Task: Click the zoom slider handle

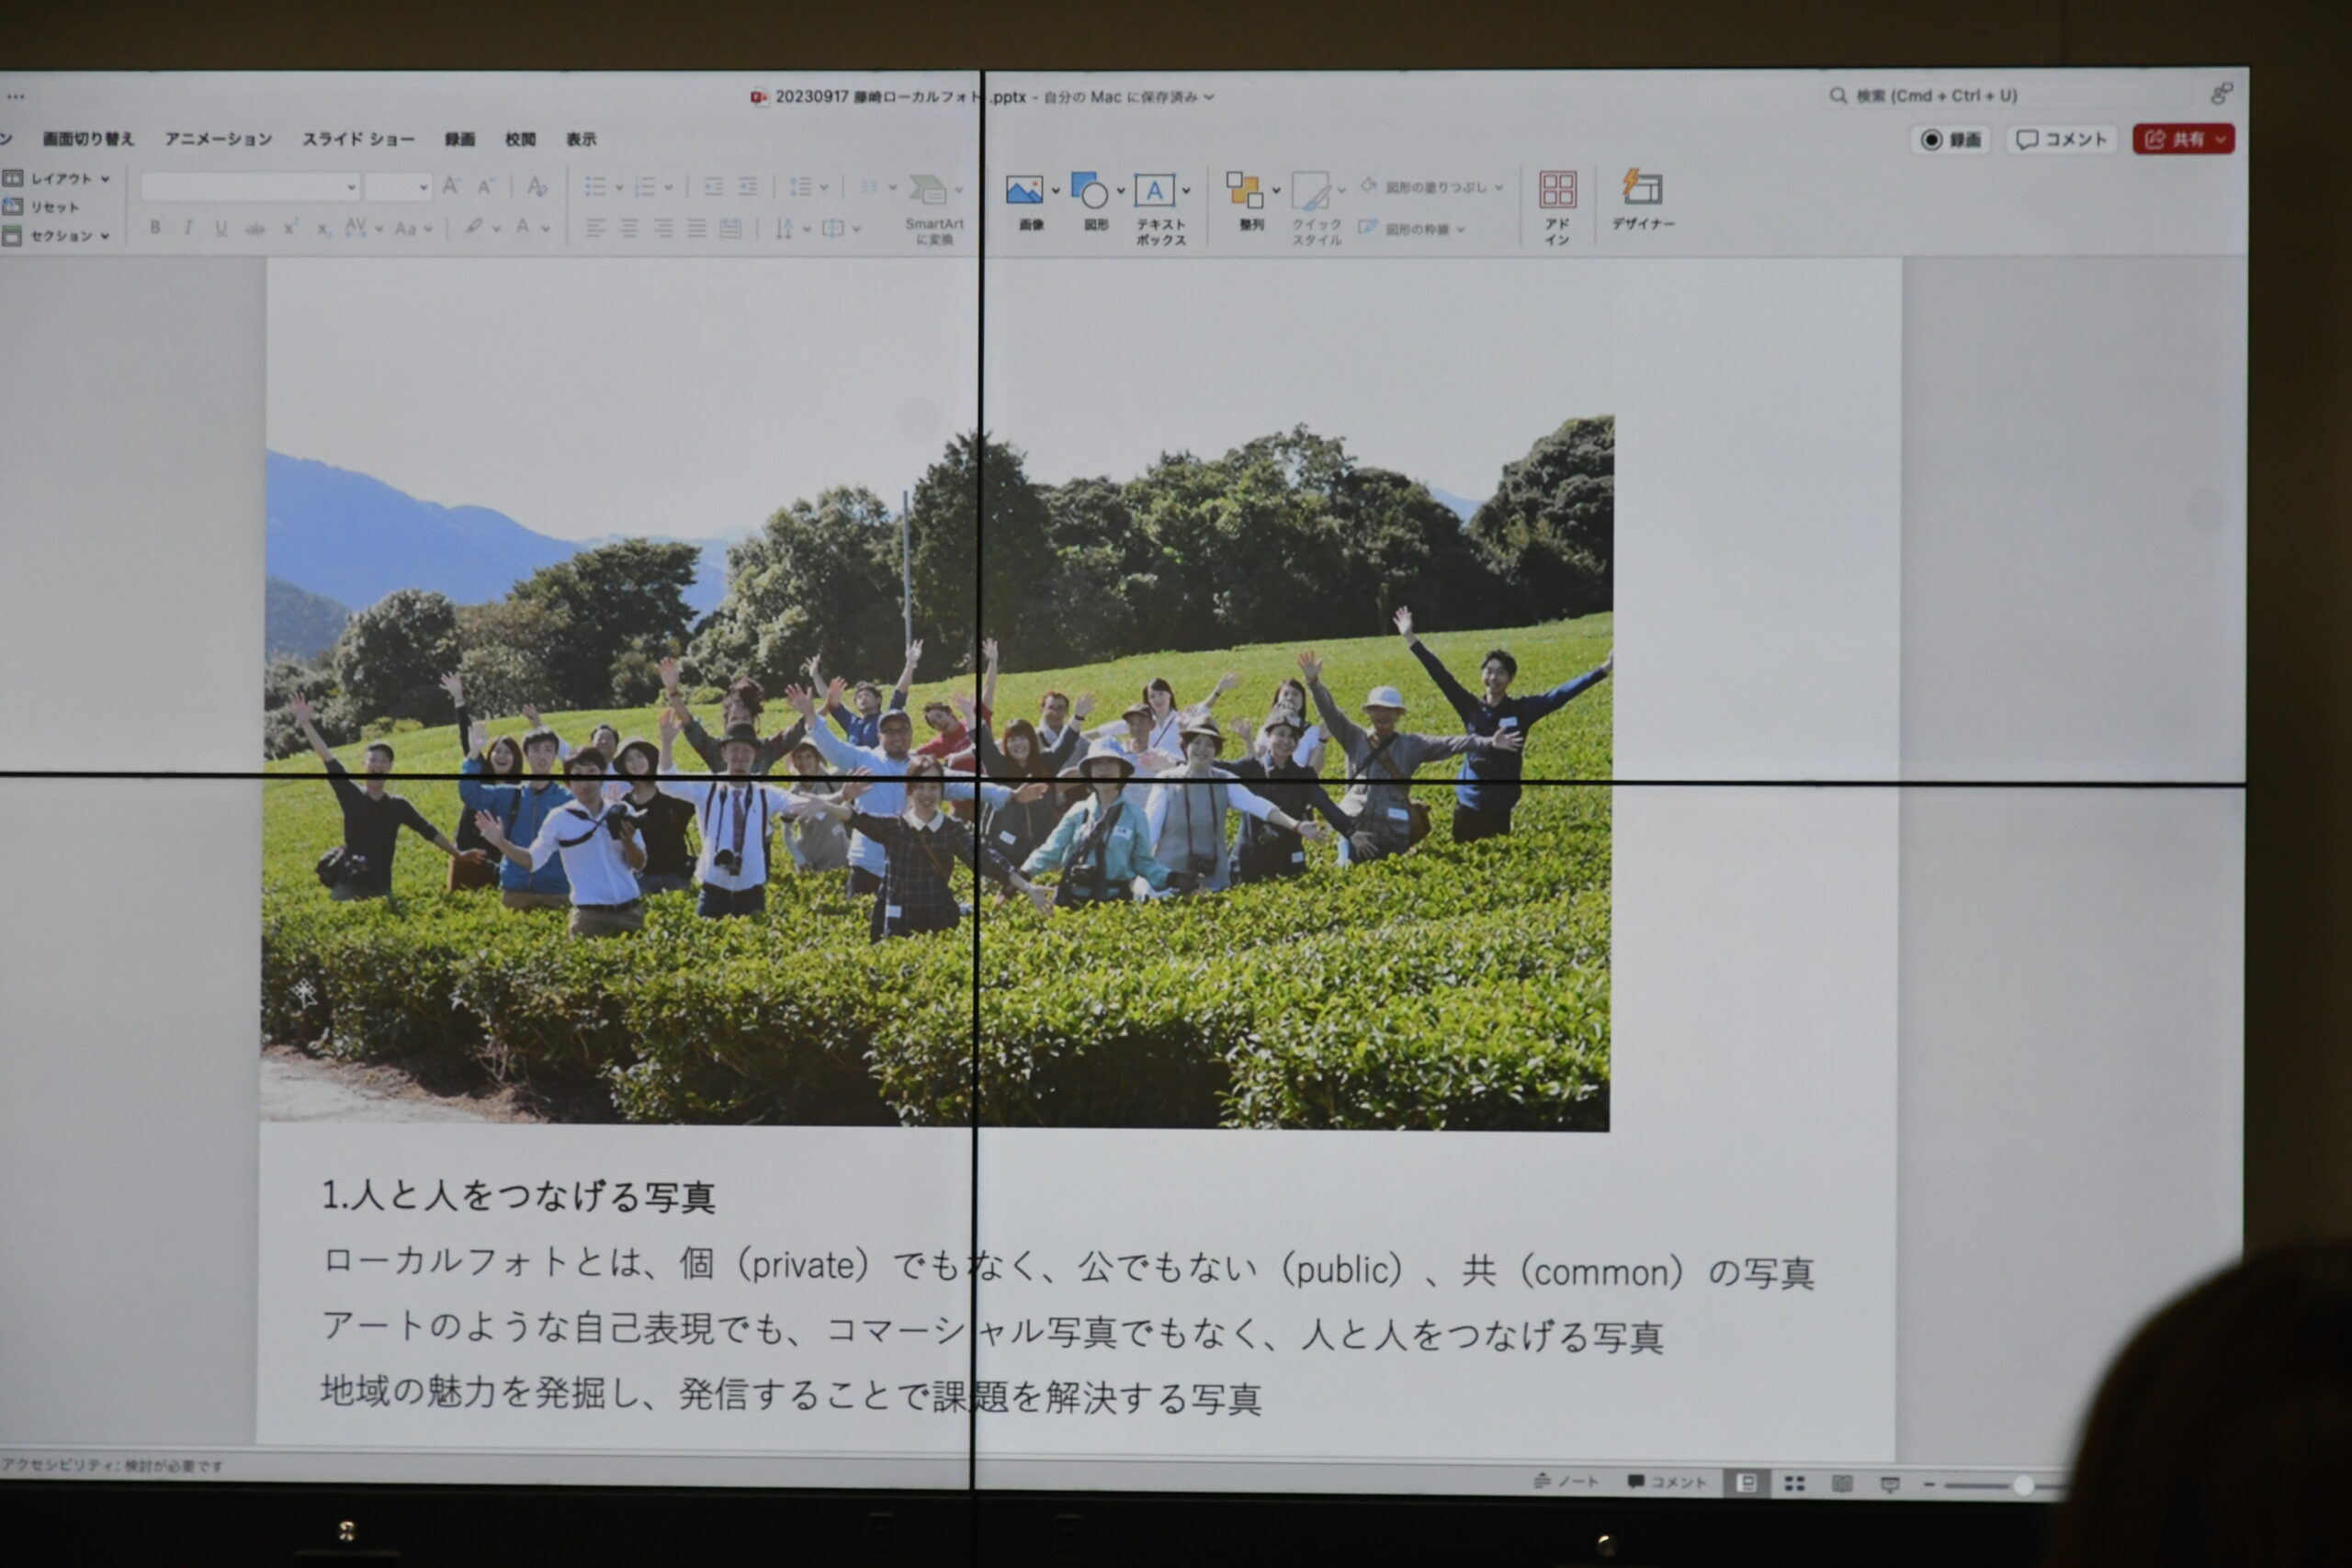Action: [2023, 1485]
